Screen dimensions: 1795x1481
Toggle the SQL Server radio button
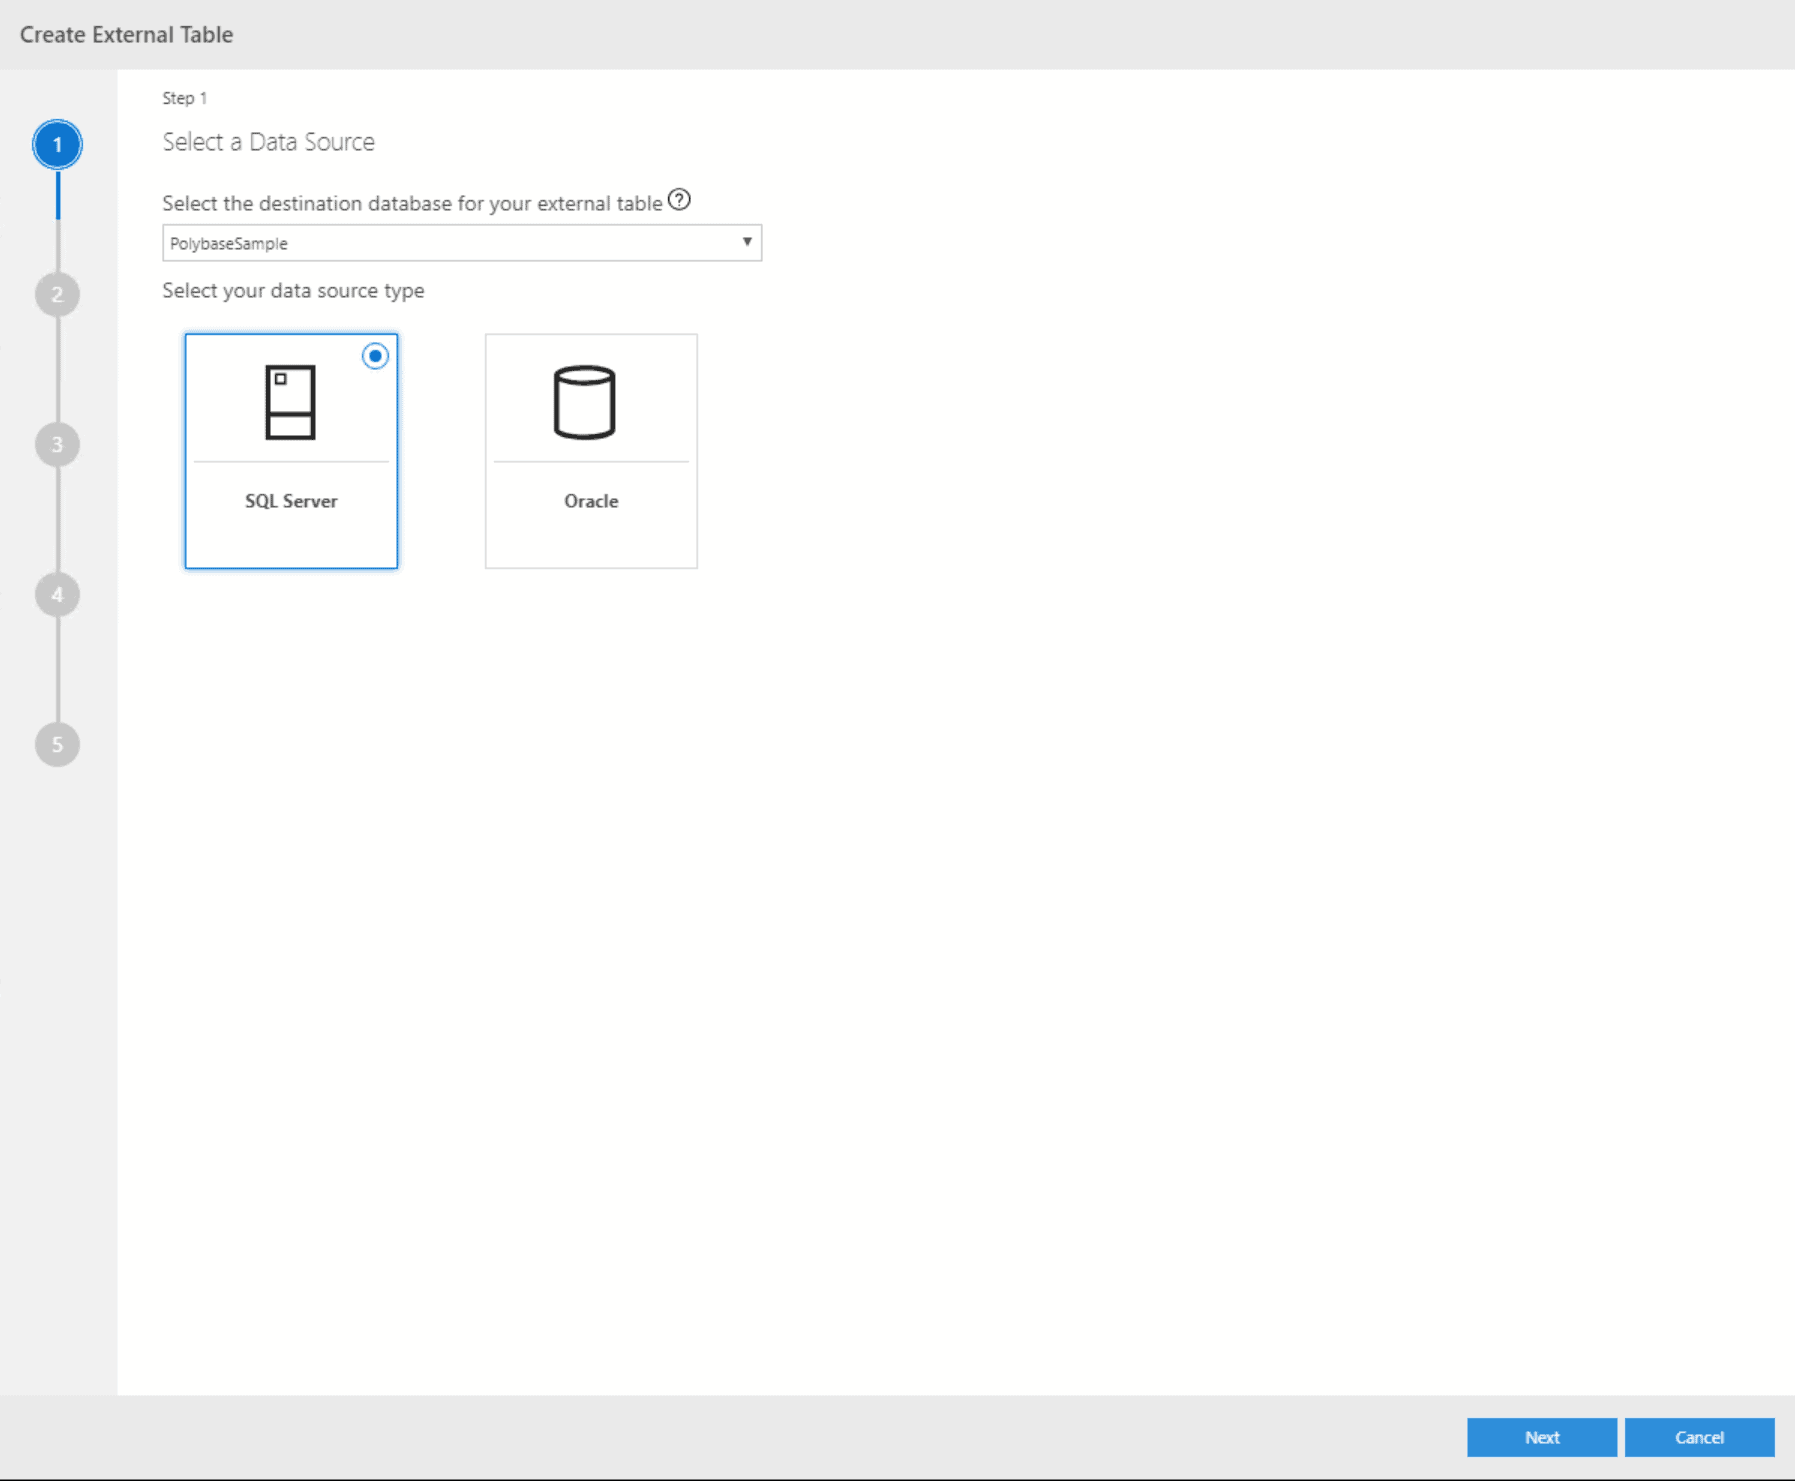pos(375,356)
